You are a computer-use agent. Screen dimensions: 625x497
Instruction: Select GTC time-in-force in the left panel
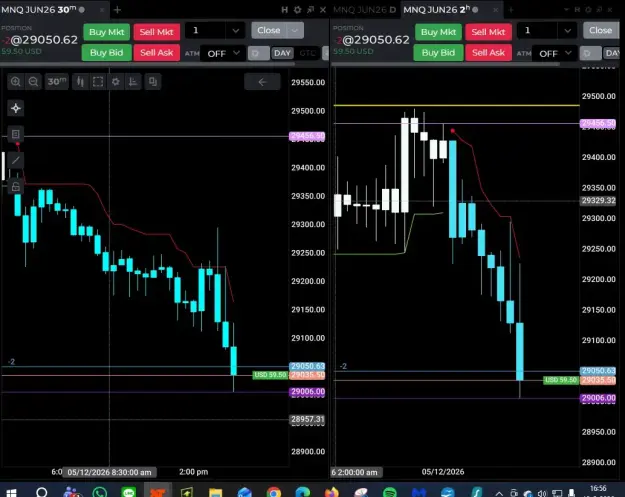[307, 53]
